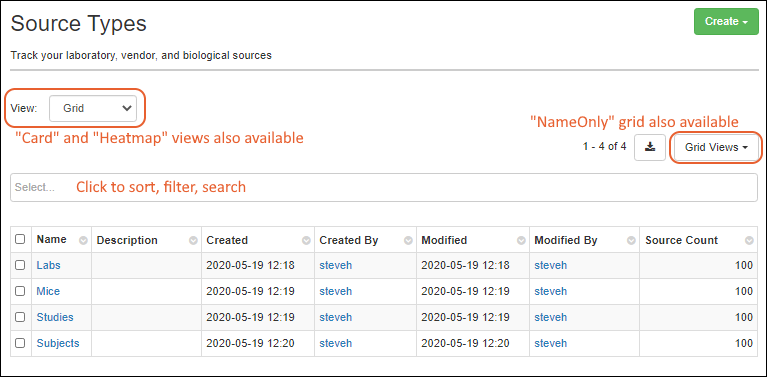Viewport: 767px width, 377px height.
Task: Expand the Grid Views dropdown
Action: [x=716, y=147]
